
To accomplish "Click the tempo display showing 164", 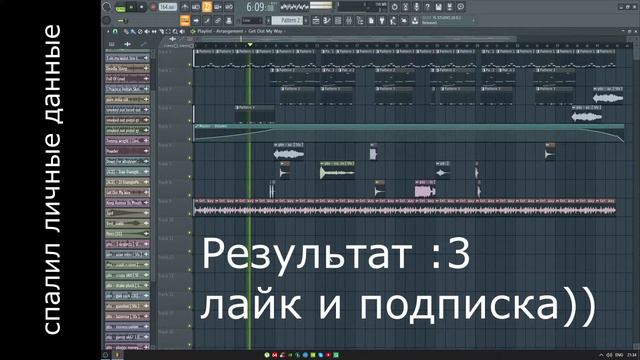I will (168, 7).
